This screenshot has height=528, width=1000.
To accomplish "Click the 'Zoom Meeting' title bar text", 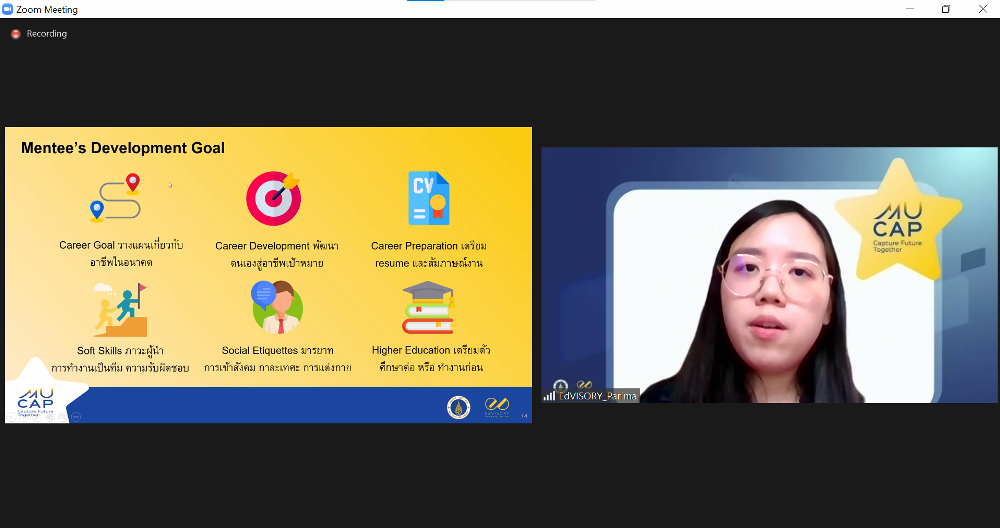I will point(47,10).
